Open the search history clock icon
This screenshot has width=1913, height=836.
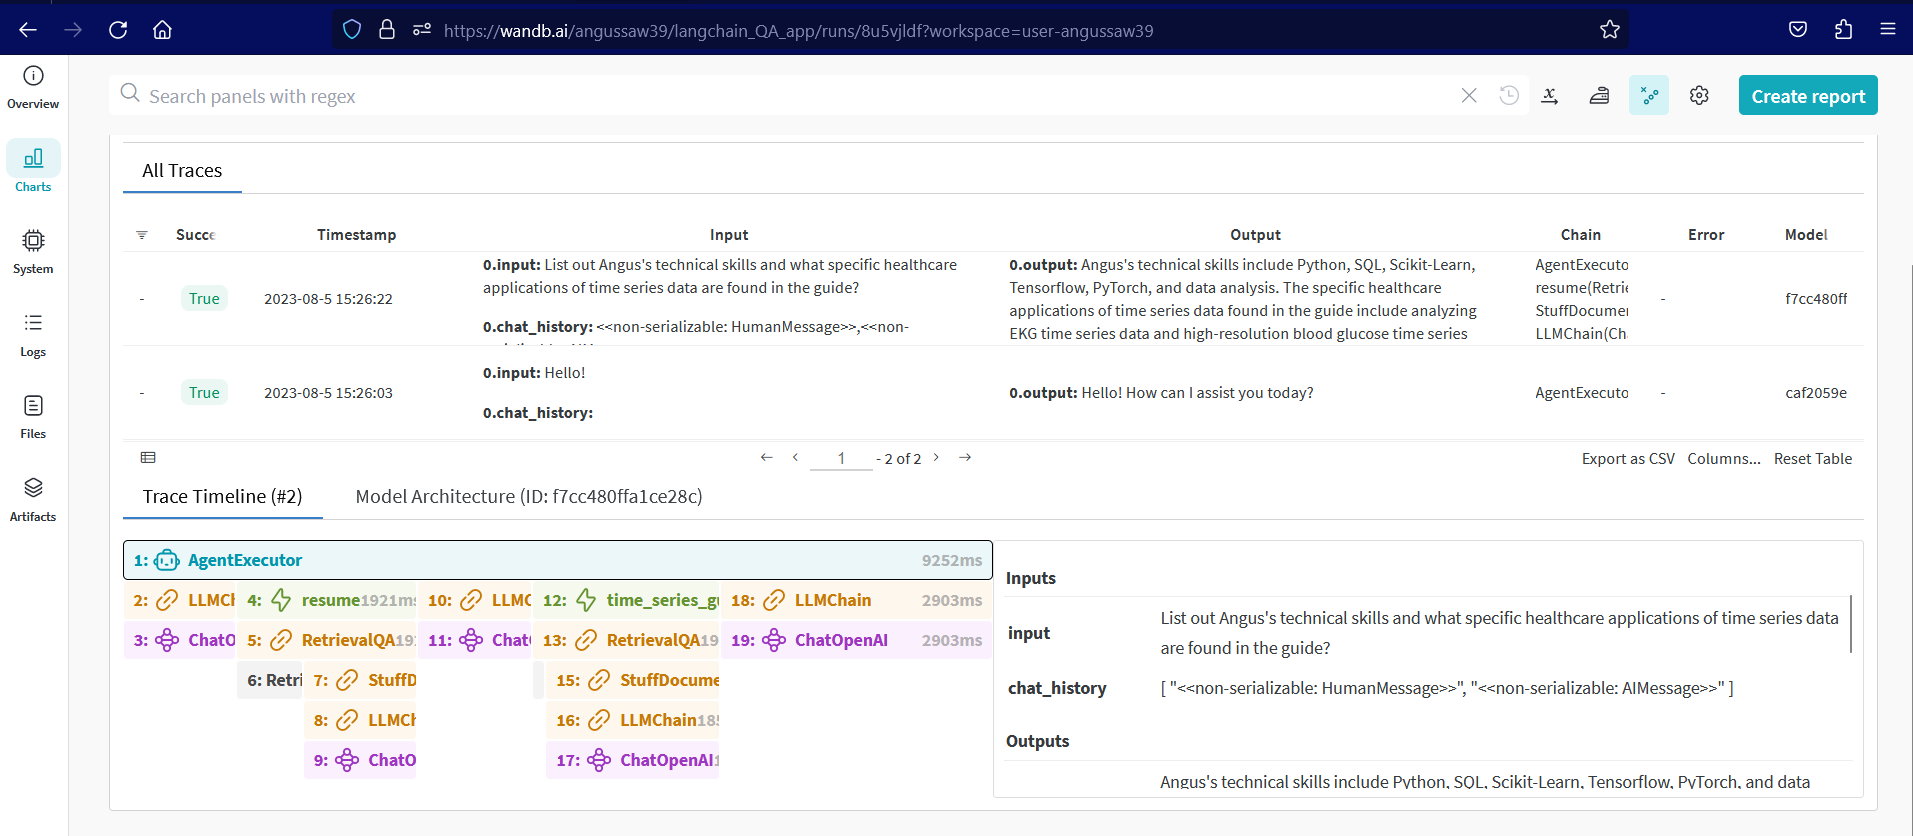click(x=1509, y=96)
